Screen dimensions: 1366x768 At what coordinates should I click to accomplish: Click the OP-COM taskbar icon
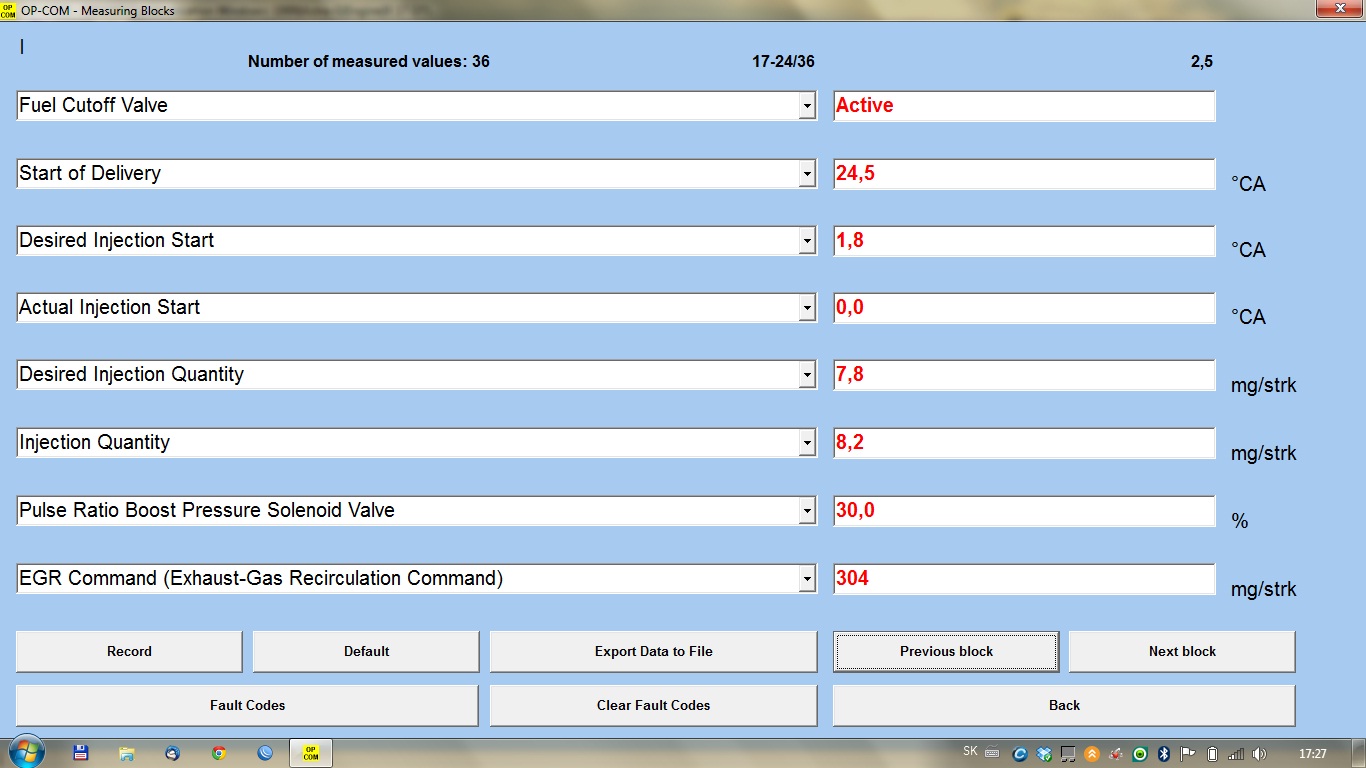coord(311,753)
